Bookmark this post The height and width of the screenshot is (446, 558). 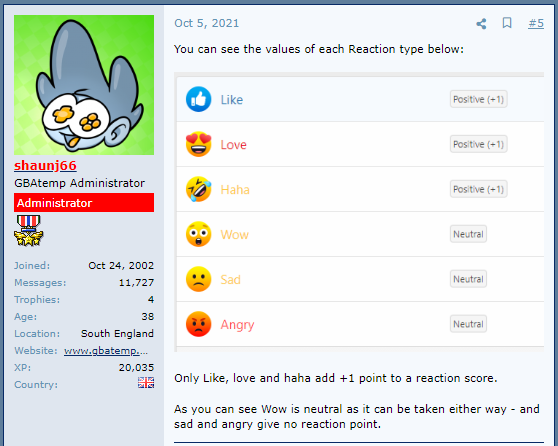507,23
